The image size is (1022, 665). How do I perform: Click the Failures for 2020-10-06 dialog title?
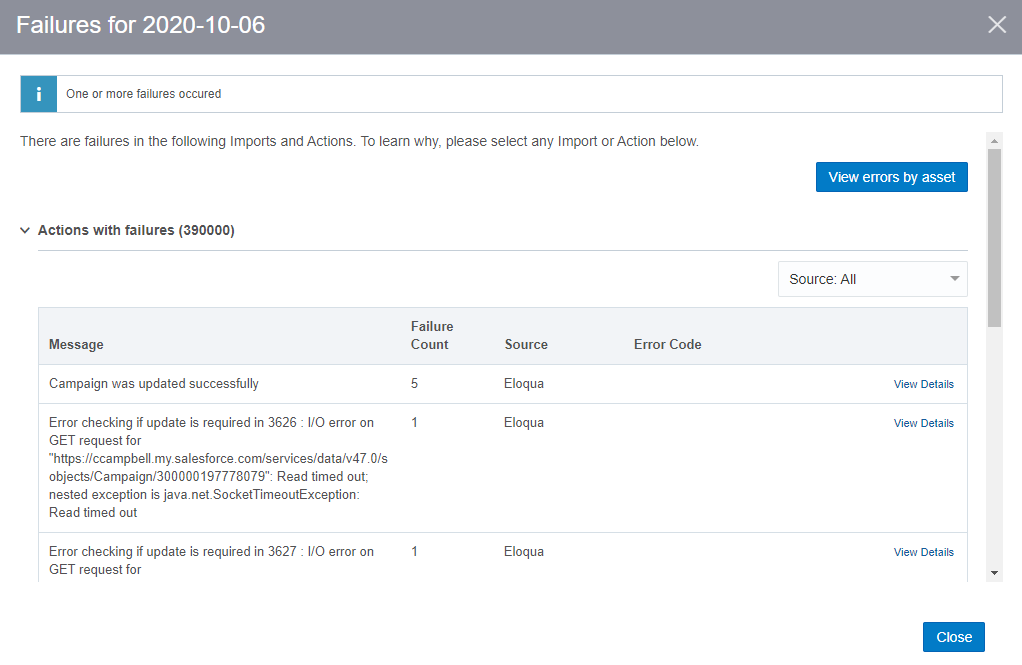141,25
